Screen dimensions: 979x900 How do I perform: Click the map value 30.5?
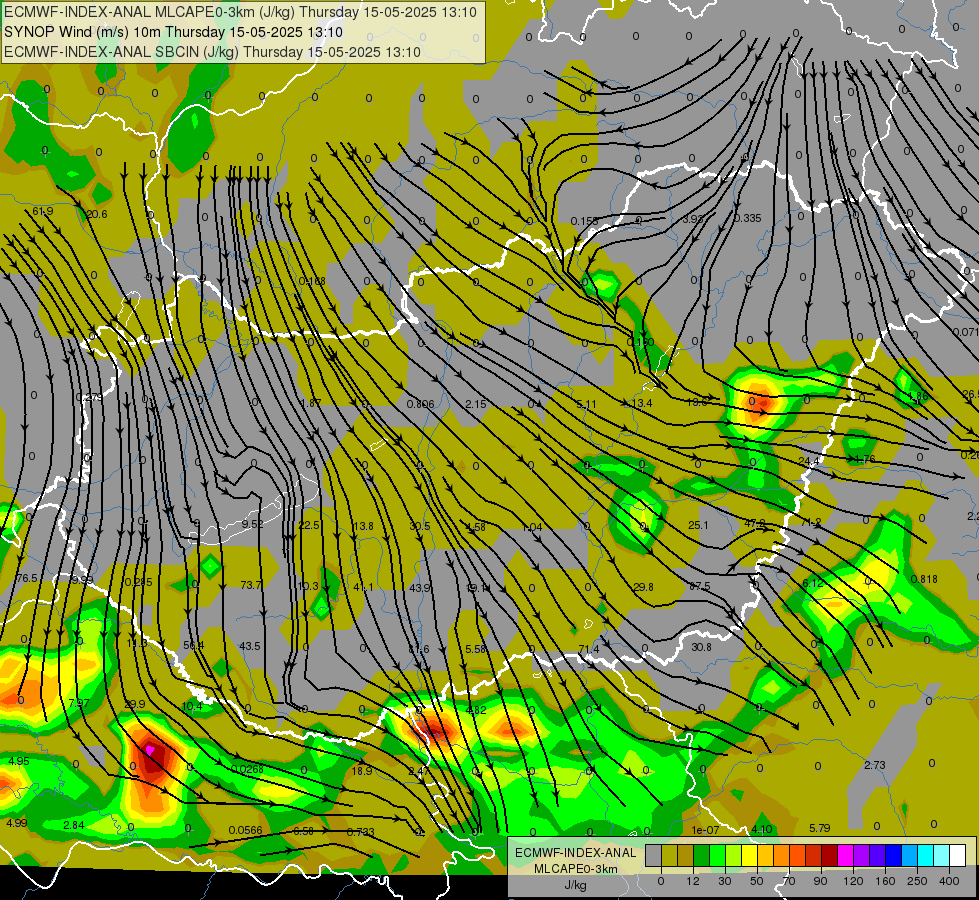[x=420, y=527]
